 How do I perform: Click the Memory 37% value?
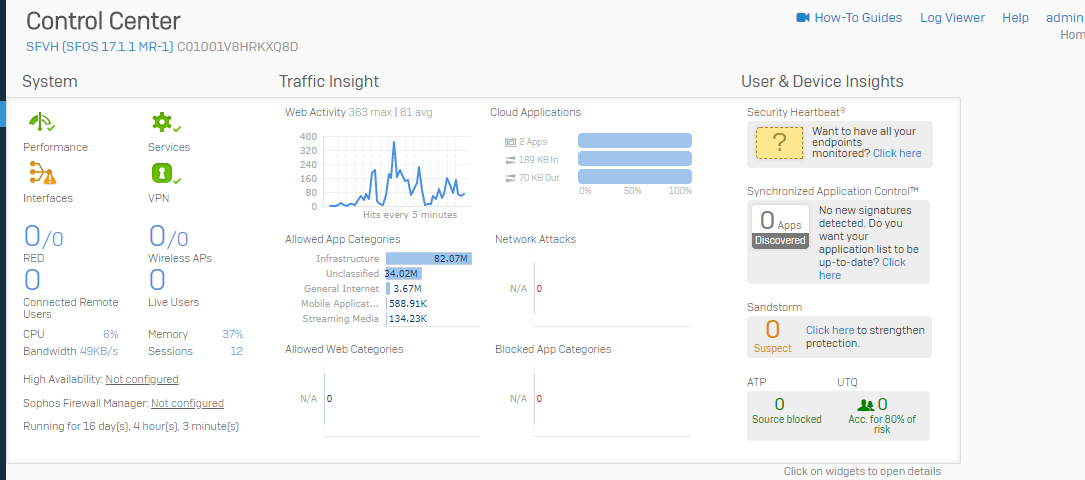(232, 334)
